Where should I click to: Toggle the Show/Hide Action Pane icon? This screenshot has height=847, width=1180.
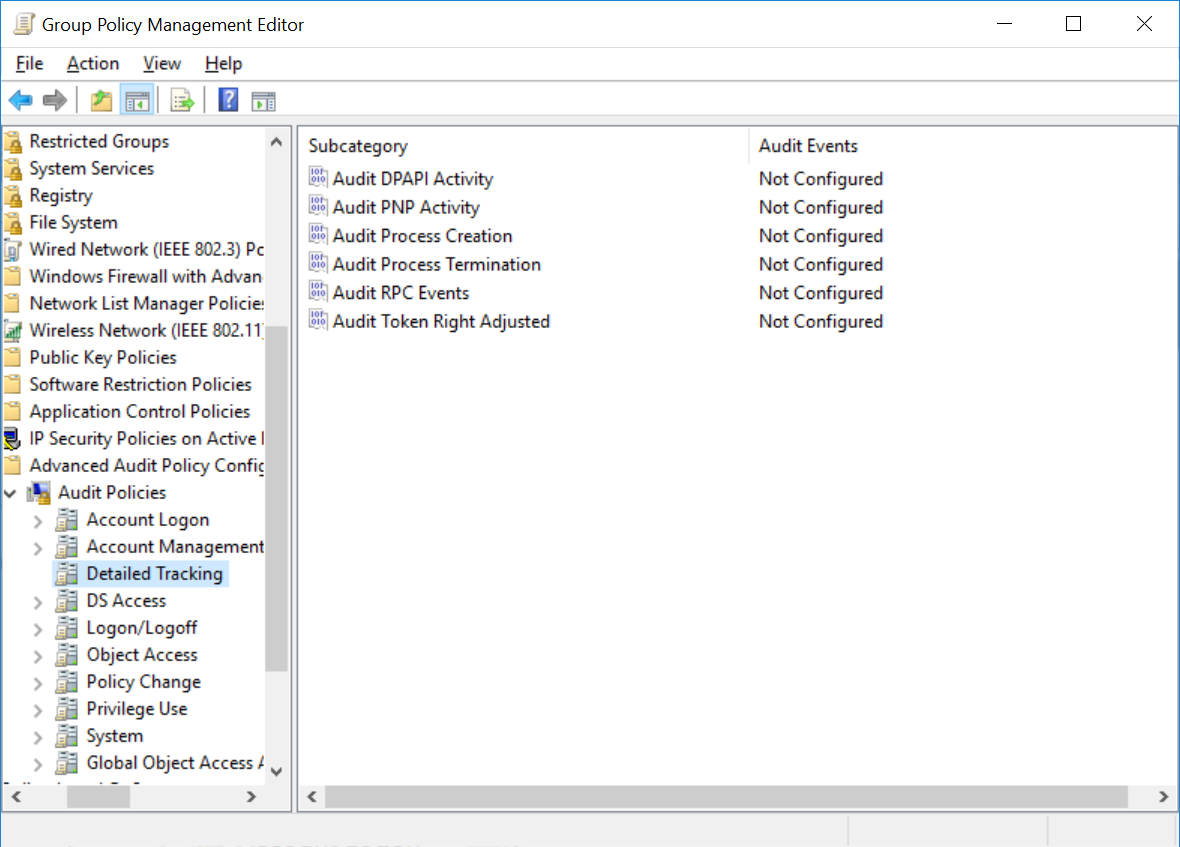tap(263, 100)
